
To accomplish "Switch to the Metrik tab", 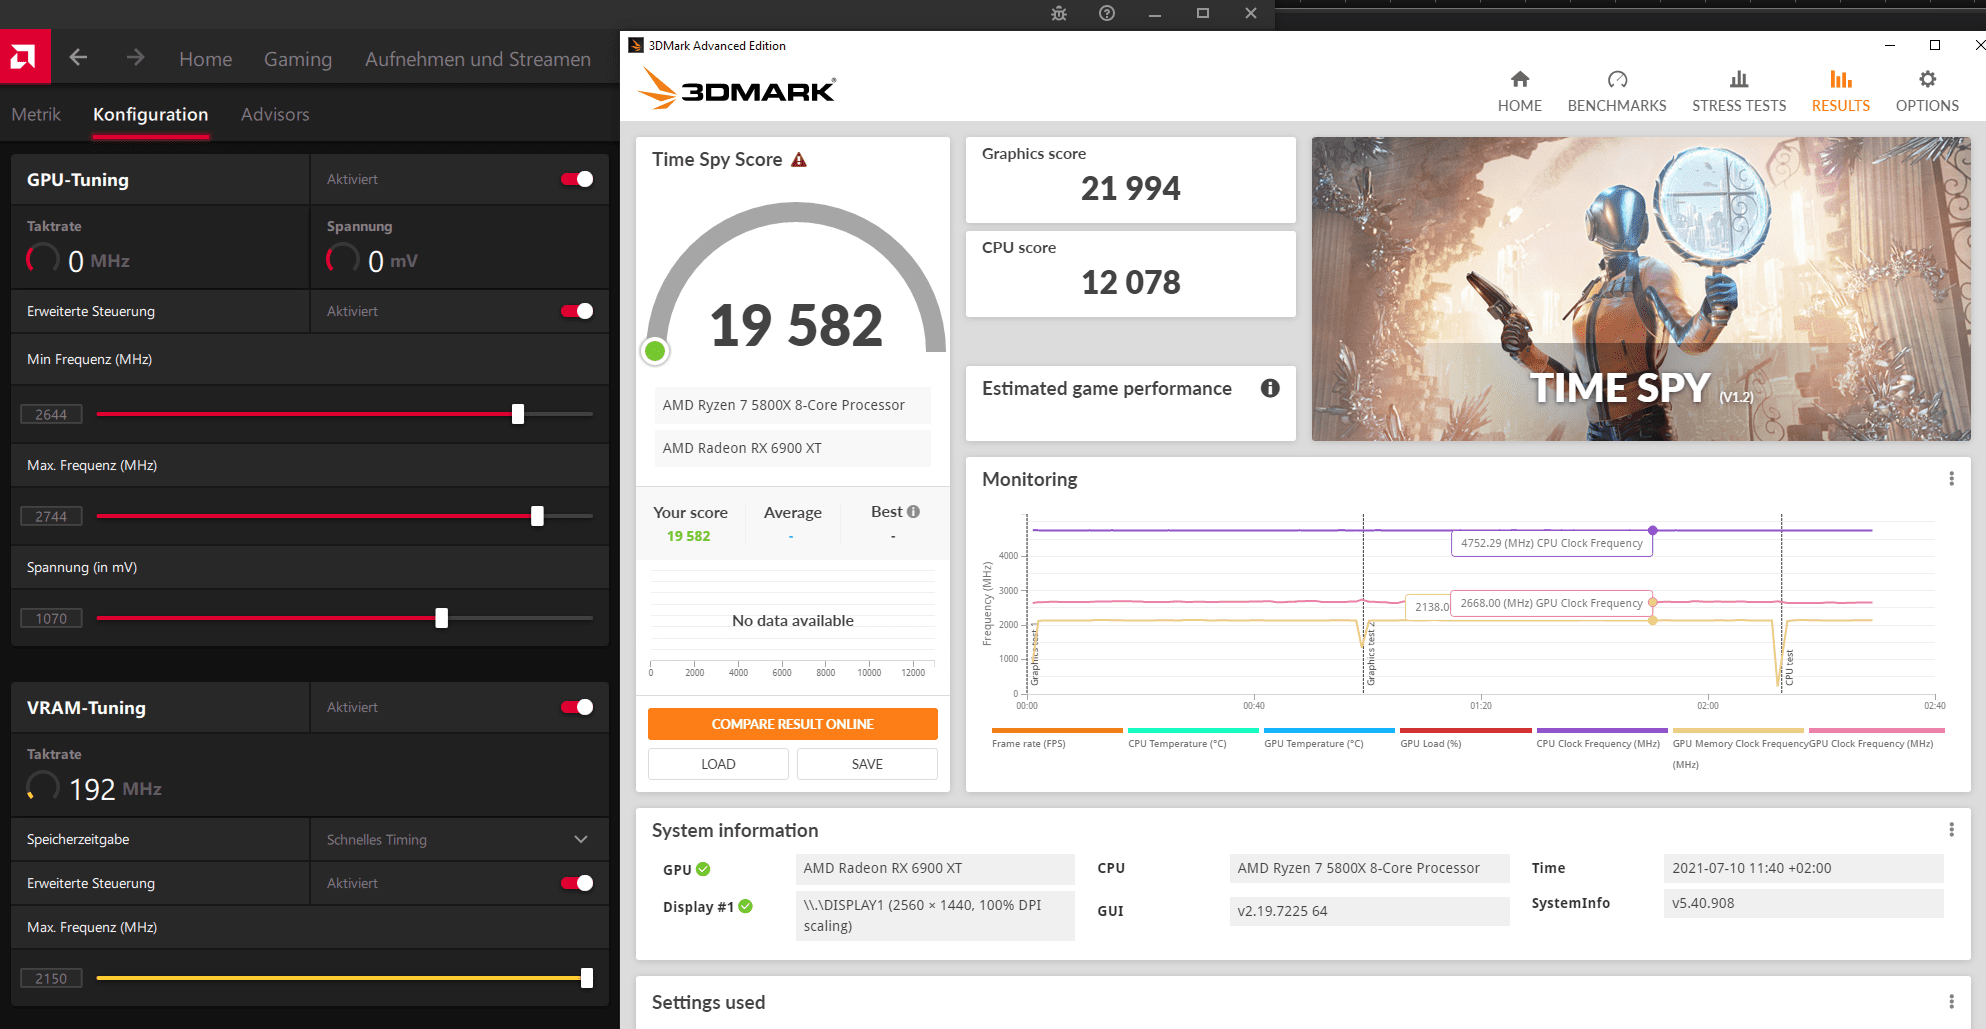I will [36, 114].
